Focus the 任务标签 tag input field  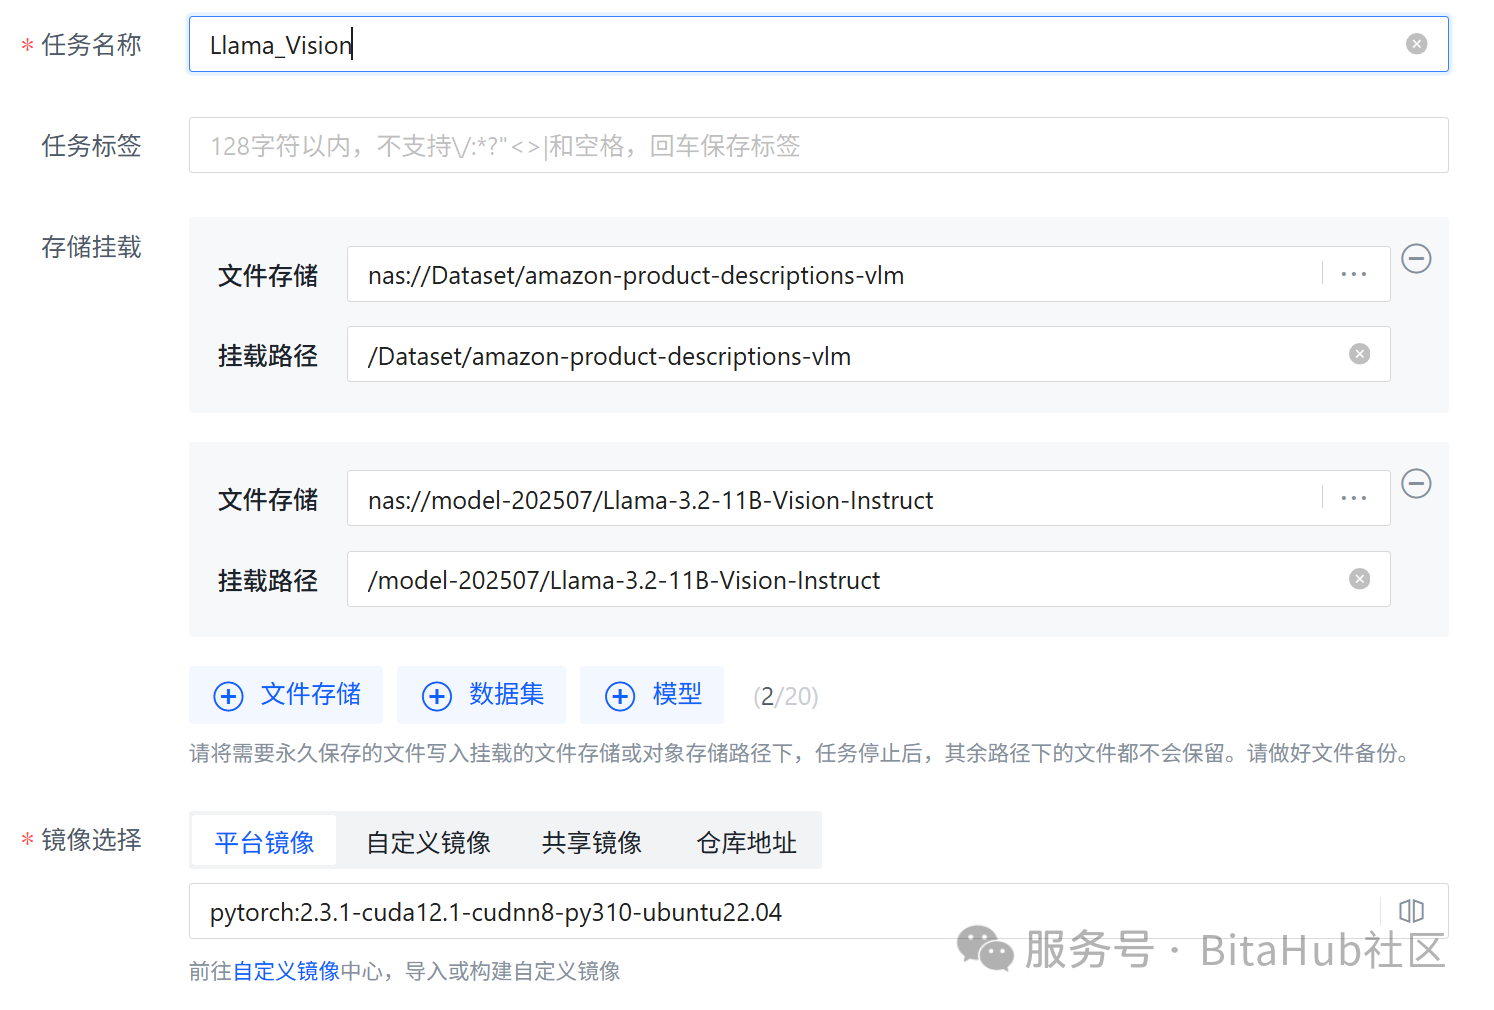[818, 145]
